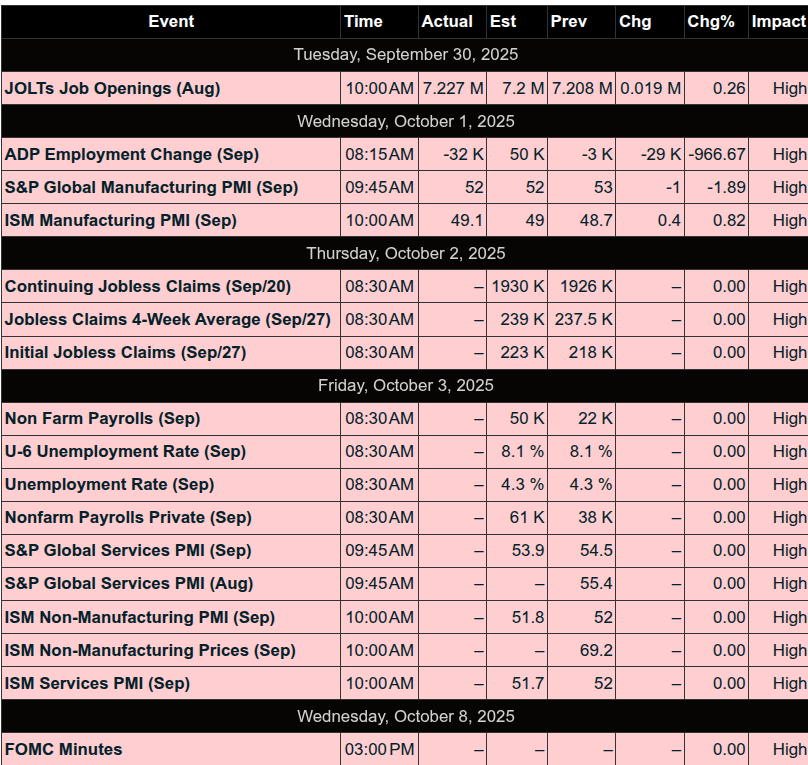Sort by the Event column header
This screenshot has height=765, width=808.
[171, 21]
